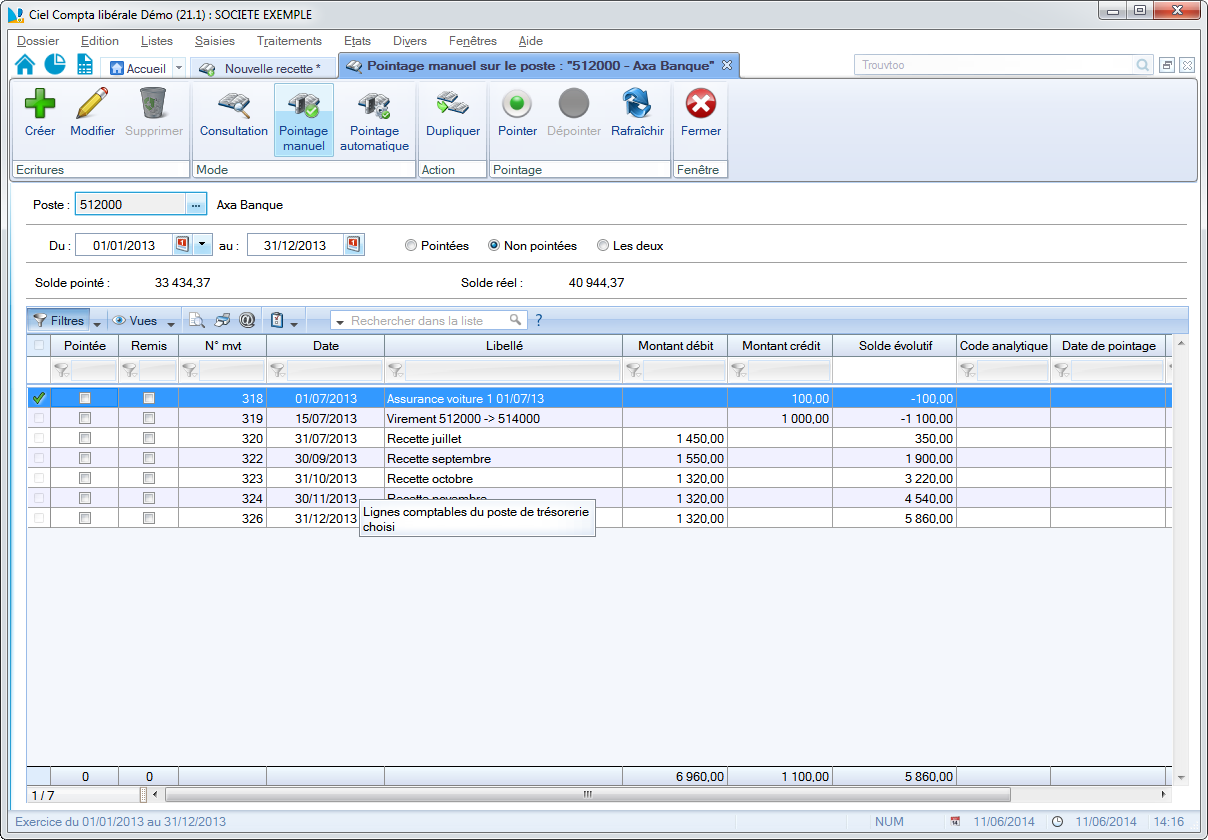This screenshot has width=1208, height=840.
Task: Click the horizontal scrollbar of the list
Action: click(x=587, y=795)
